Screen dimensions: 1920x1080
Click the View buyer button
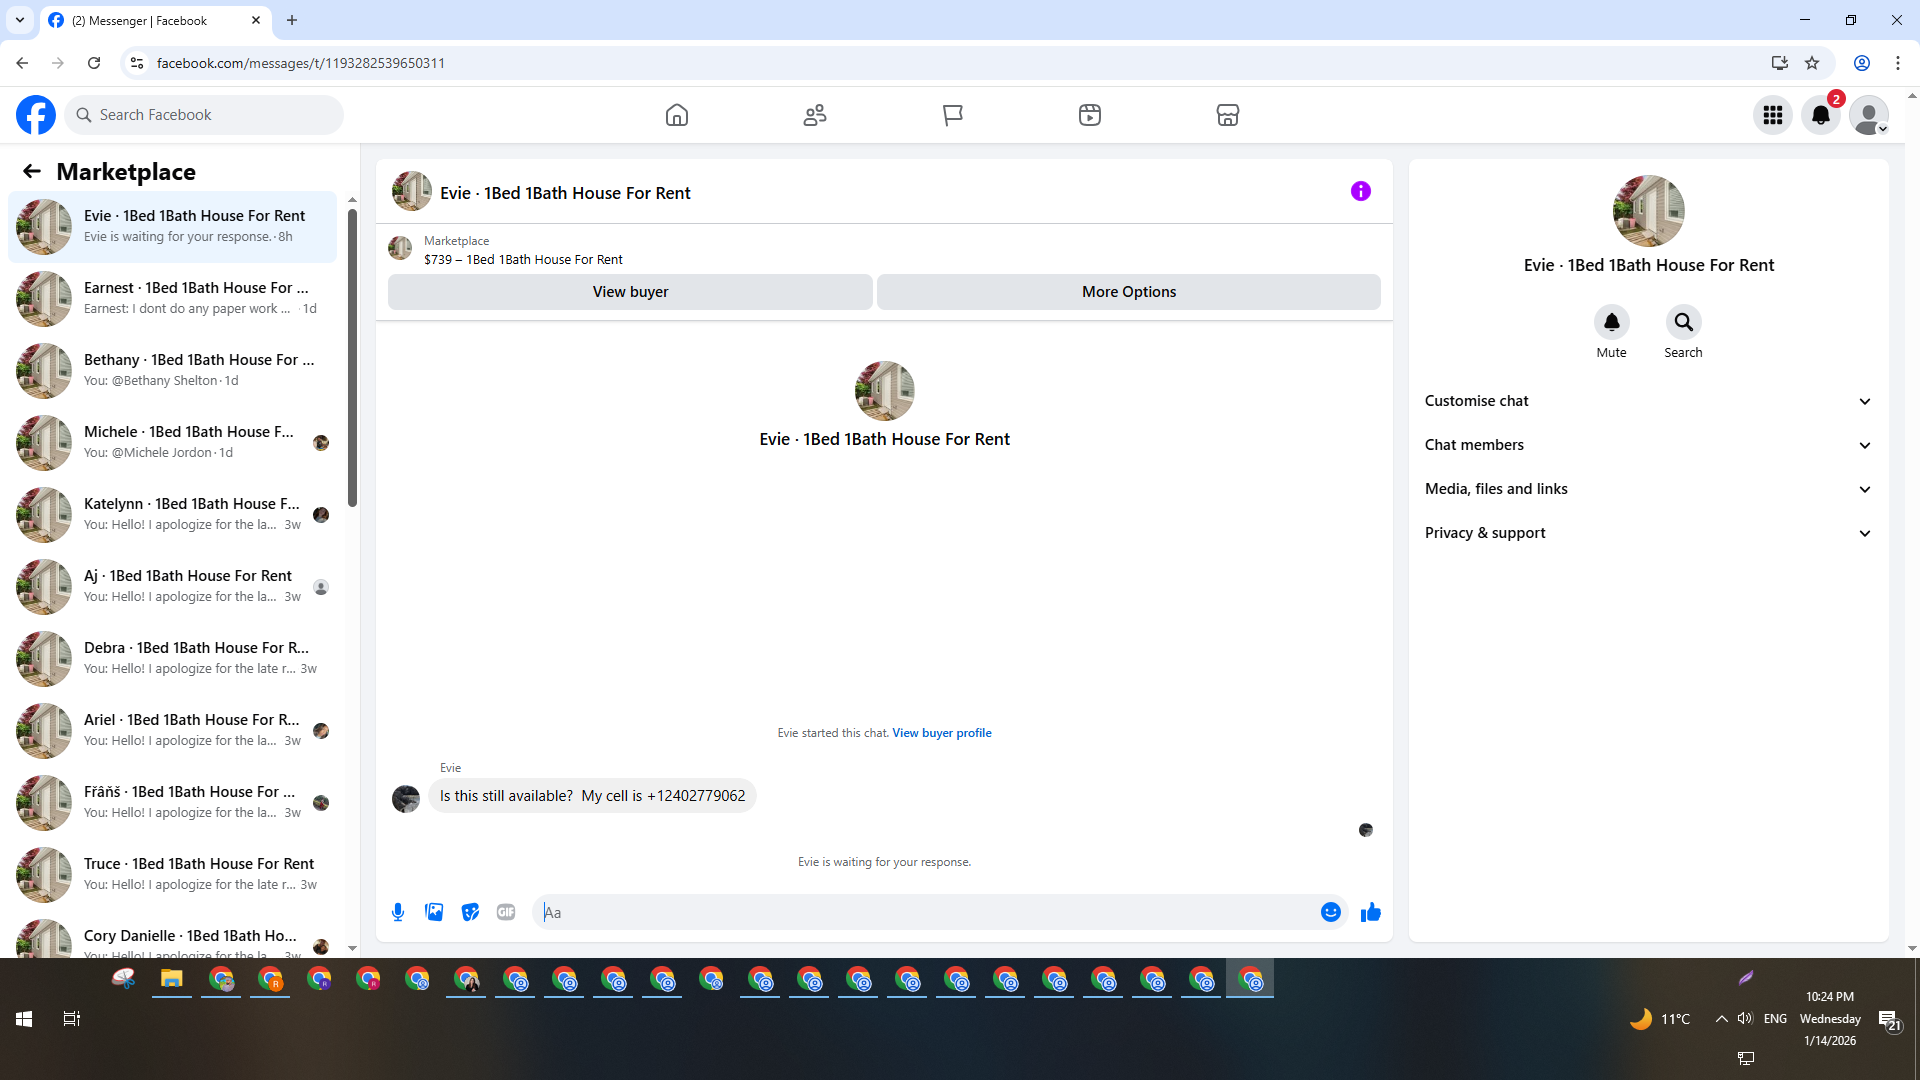click(630, 292)
